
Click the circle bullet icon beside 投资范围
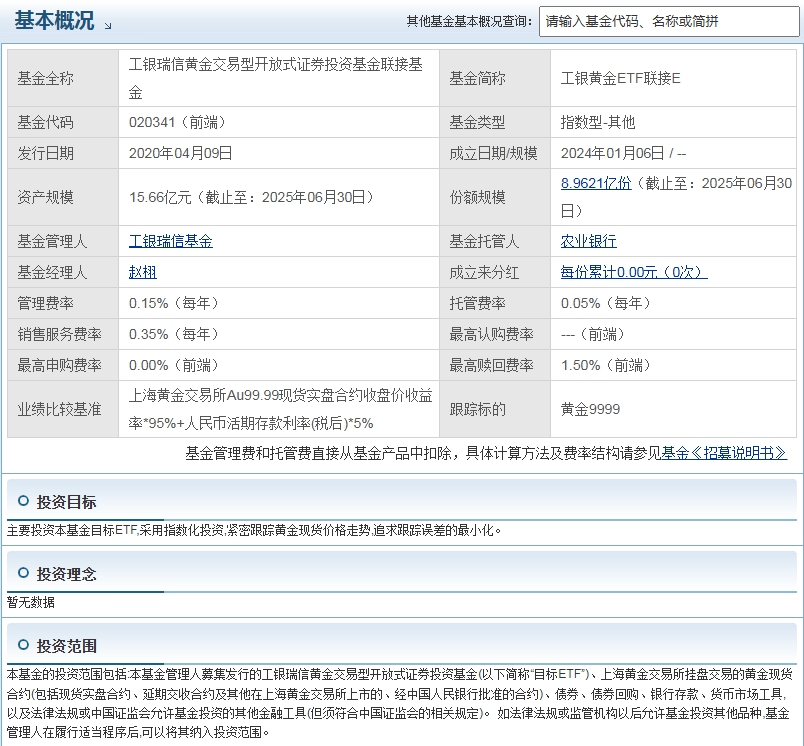click(x=23, y=644)
